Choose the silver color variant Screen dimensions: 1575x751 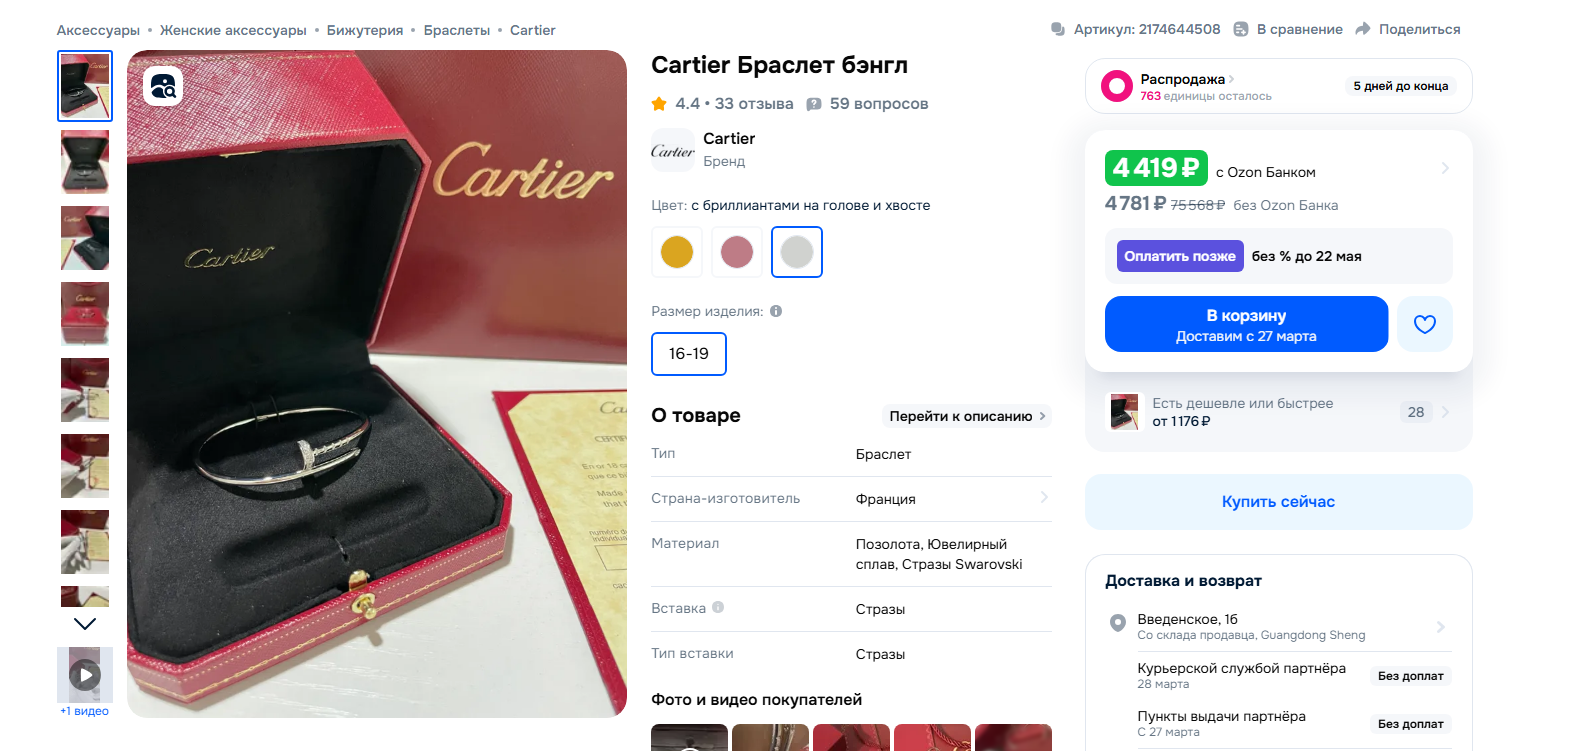click(x=797, y=252)
